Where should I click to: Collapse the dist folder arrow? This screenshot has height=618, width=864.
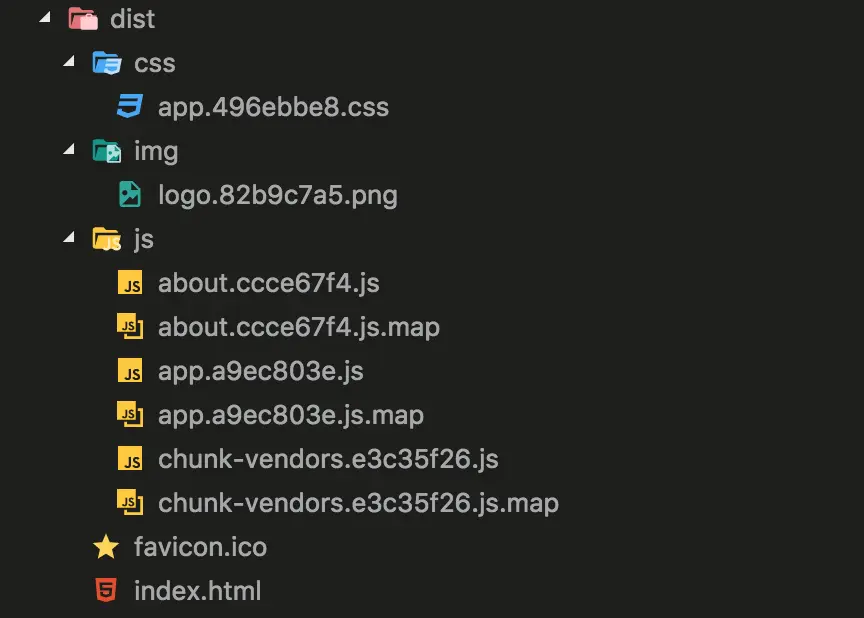[45, 18]
